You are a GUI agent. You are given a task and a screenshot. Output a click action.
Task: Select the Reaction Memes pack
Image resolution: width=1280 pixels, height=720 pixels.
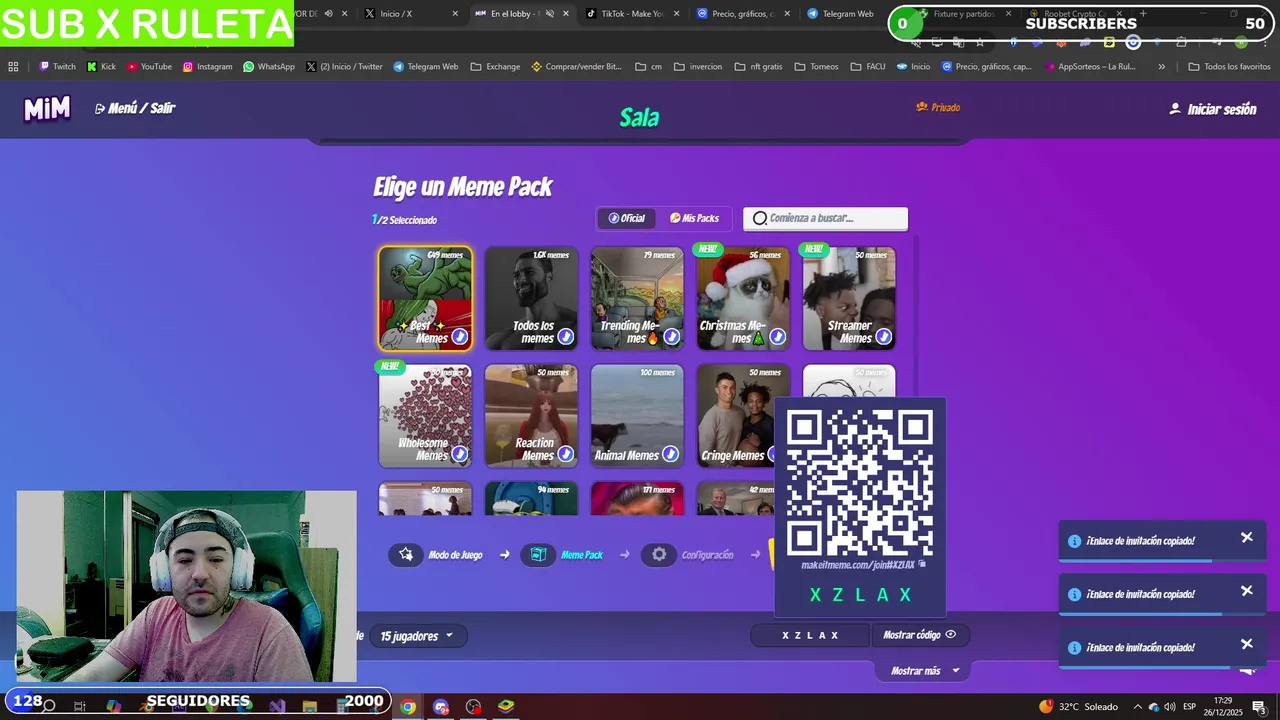click(531, 416)
